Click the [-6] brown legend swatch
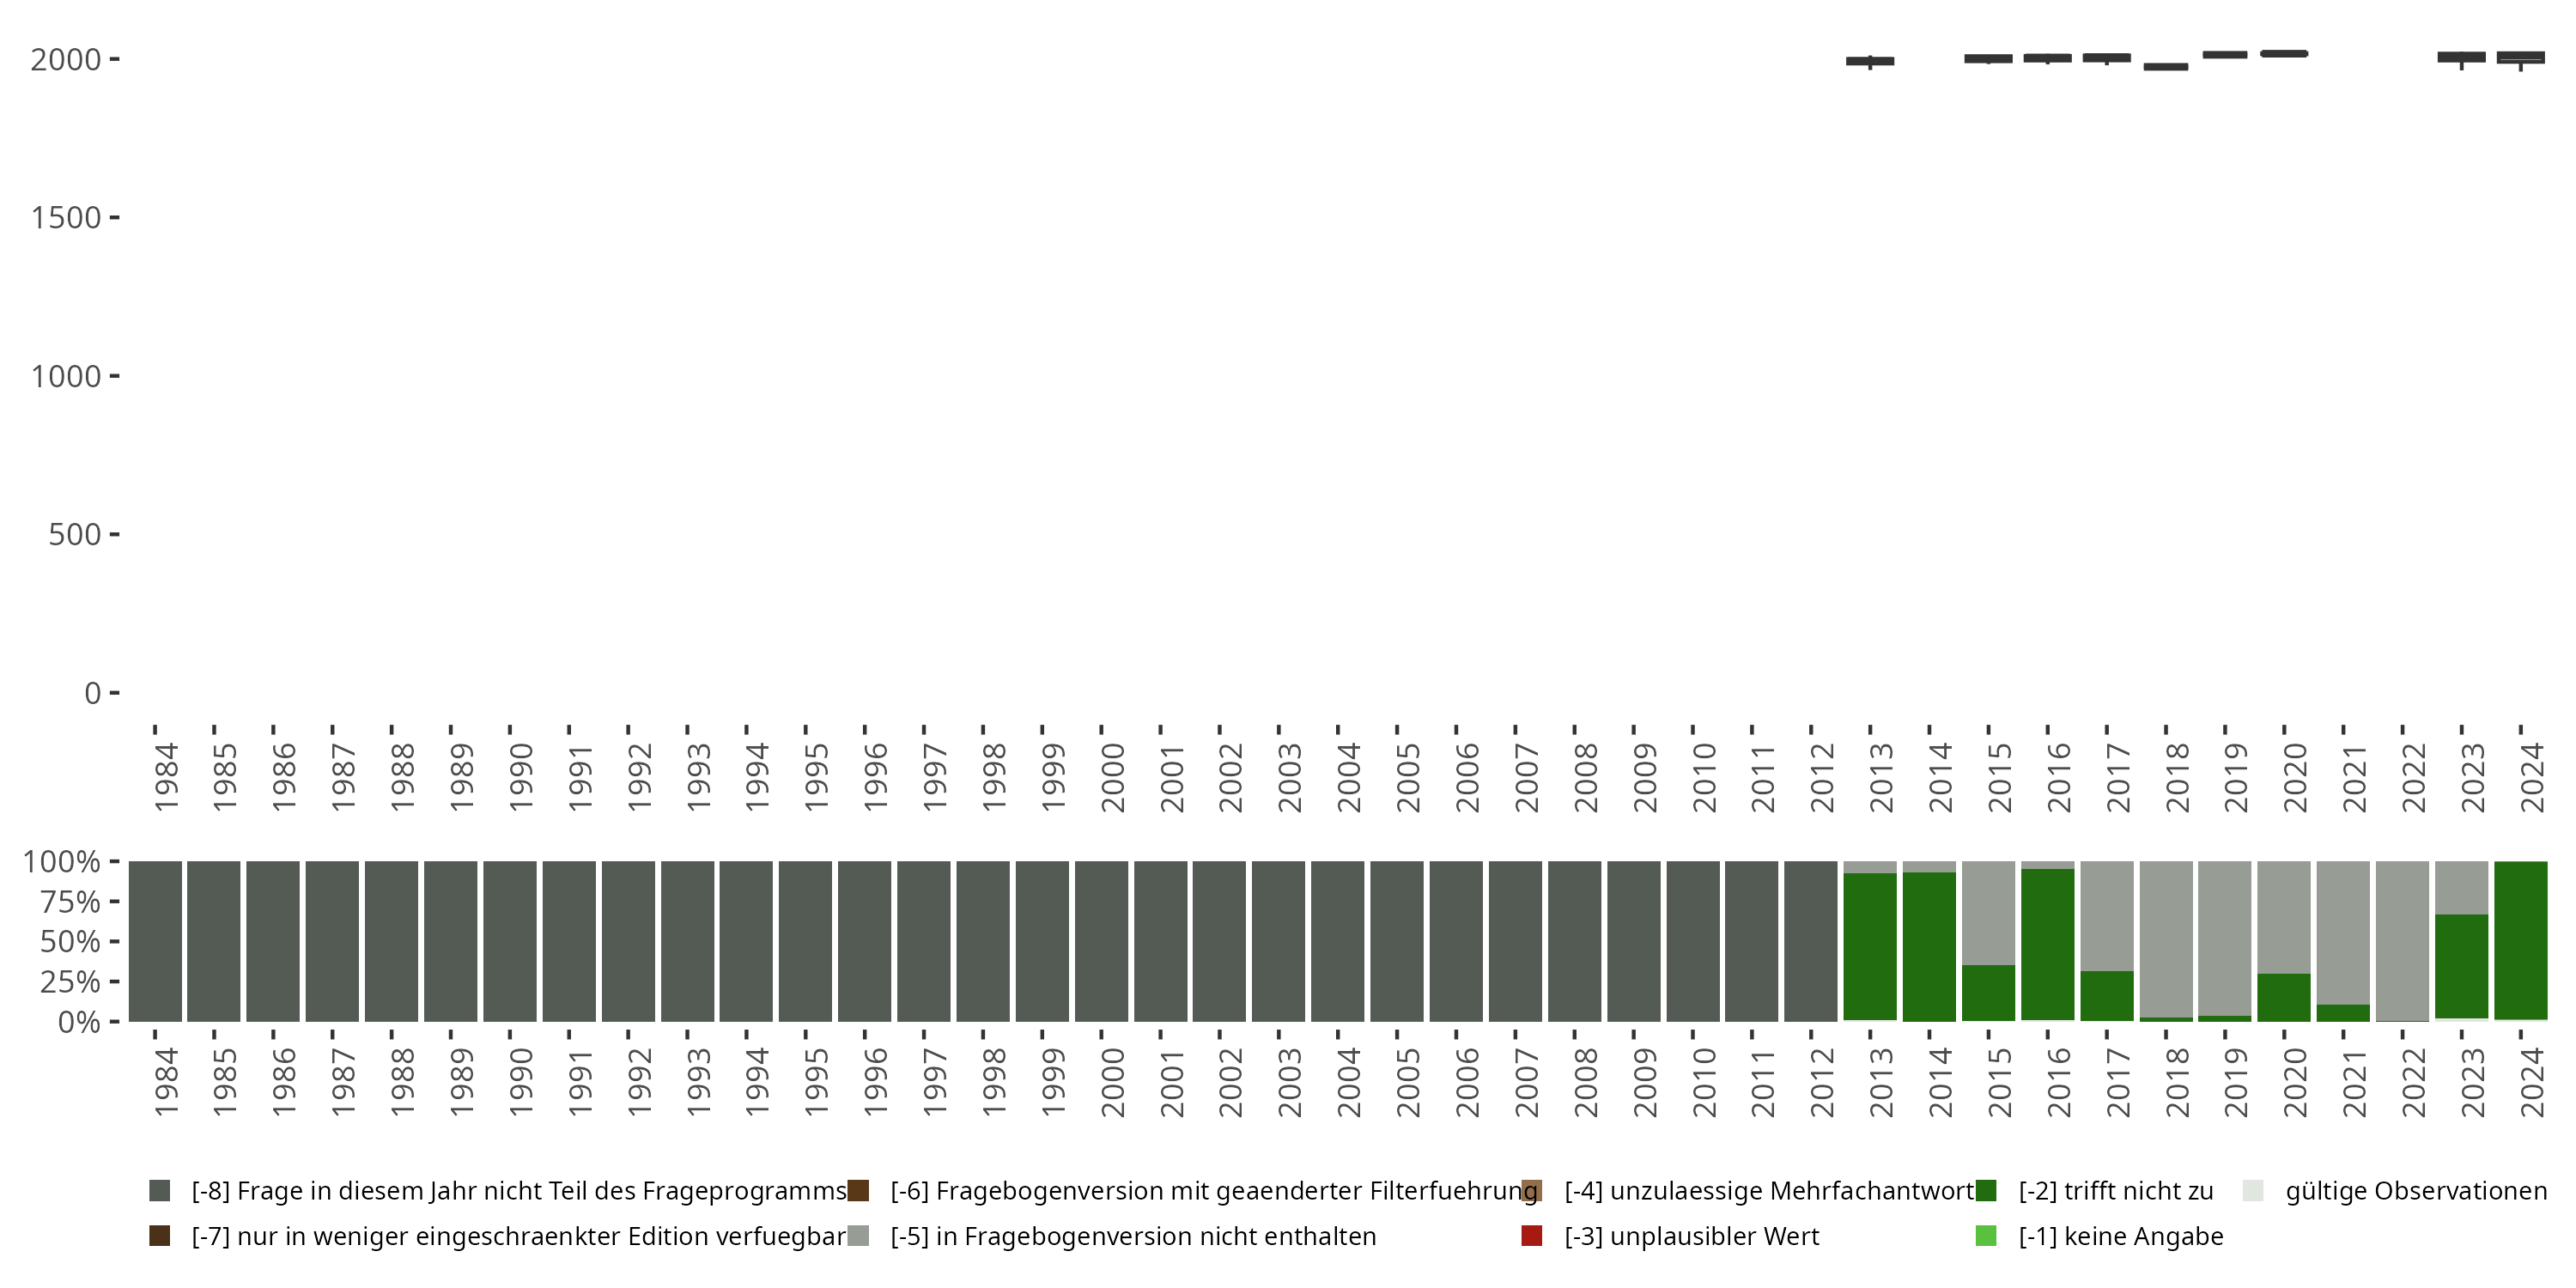This screenshot has width=2576, height=1288. pos(858,1190)
